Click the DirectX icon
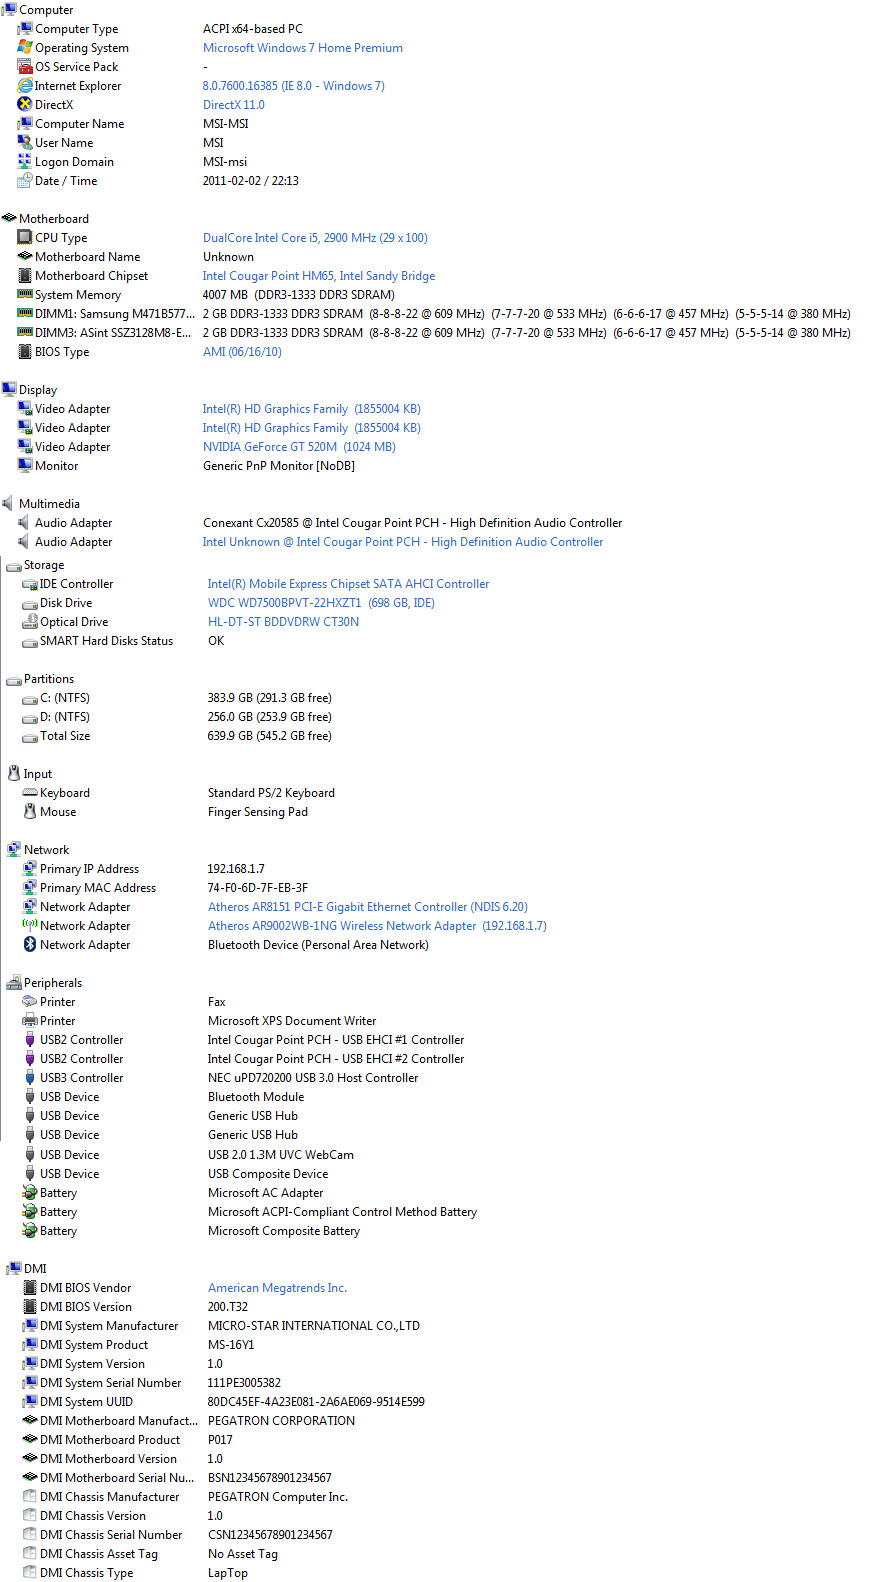The width and height of the screenshot is (869, 1582). tap(25, 105)
